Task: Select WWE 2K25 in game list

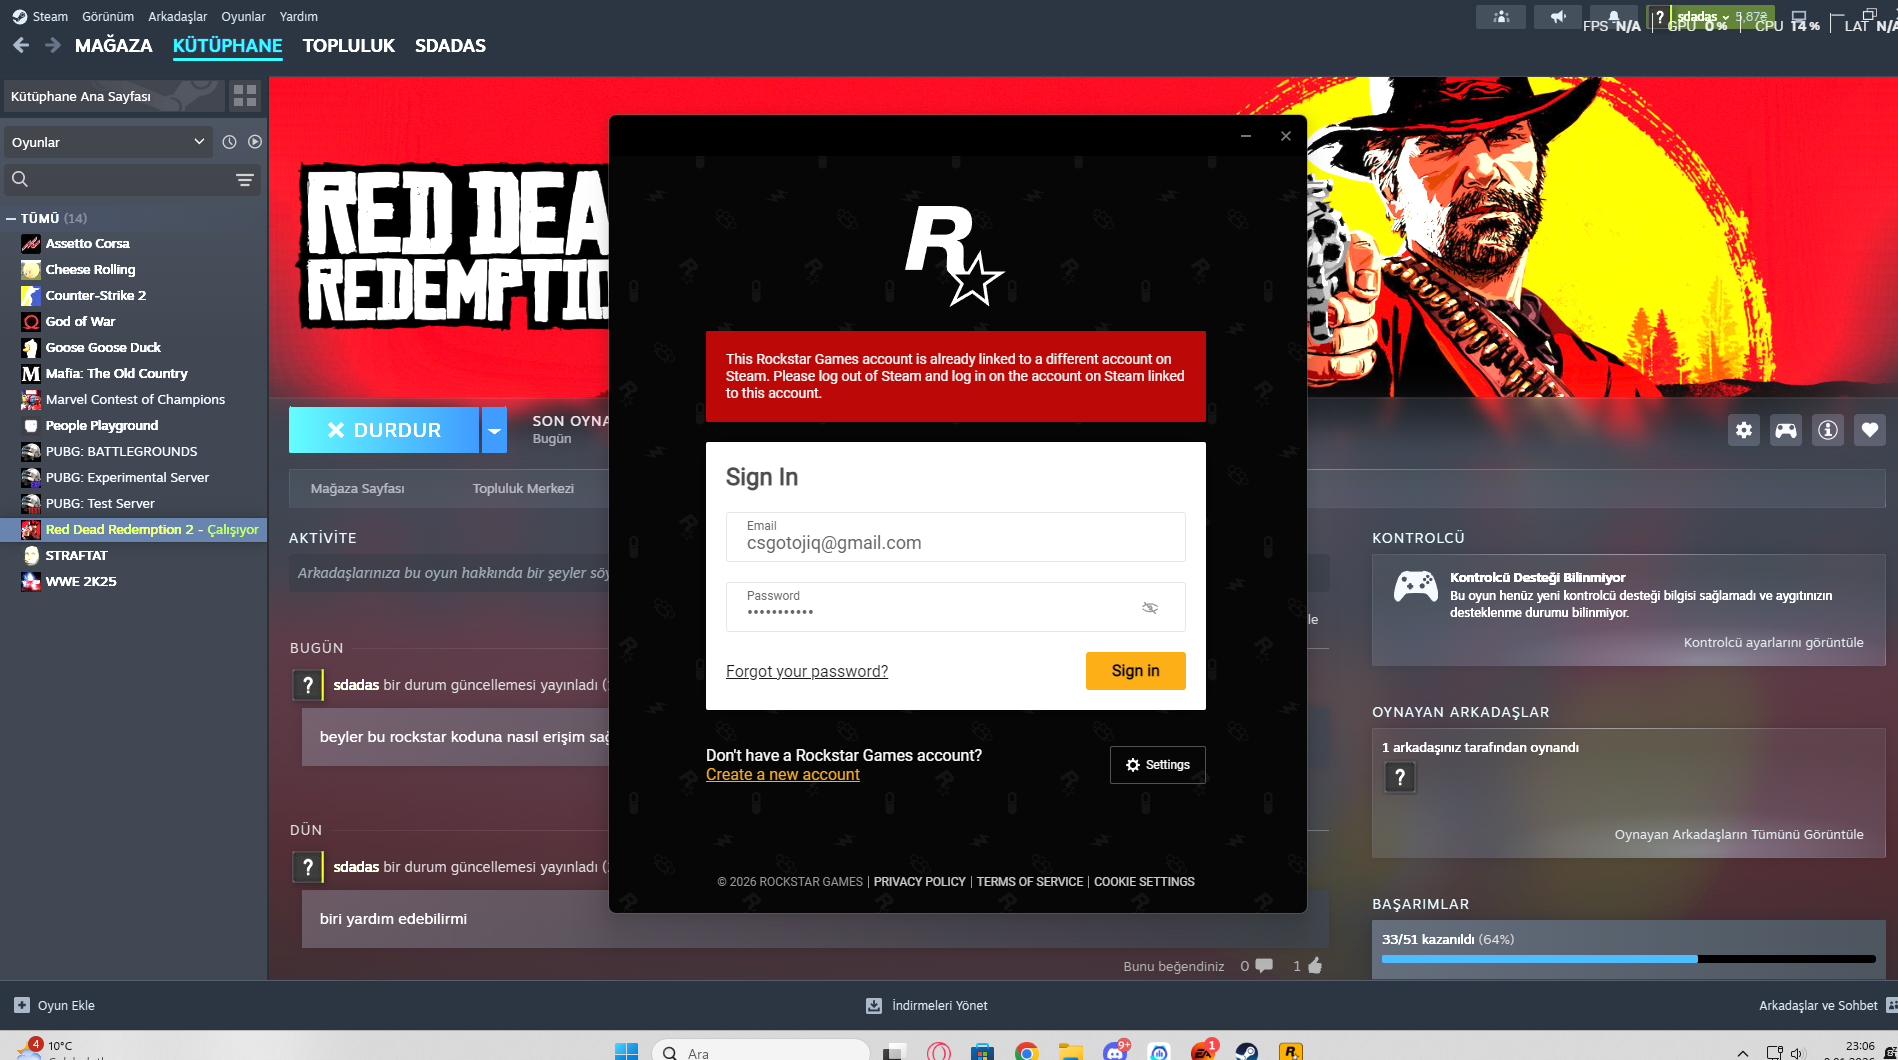Action: click(x=81, y=581)
